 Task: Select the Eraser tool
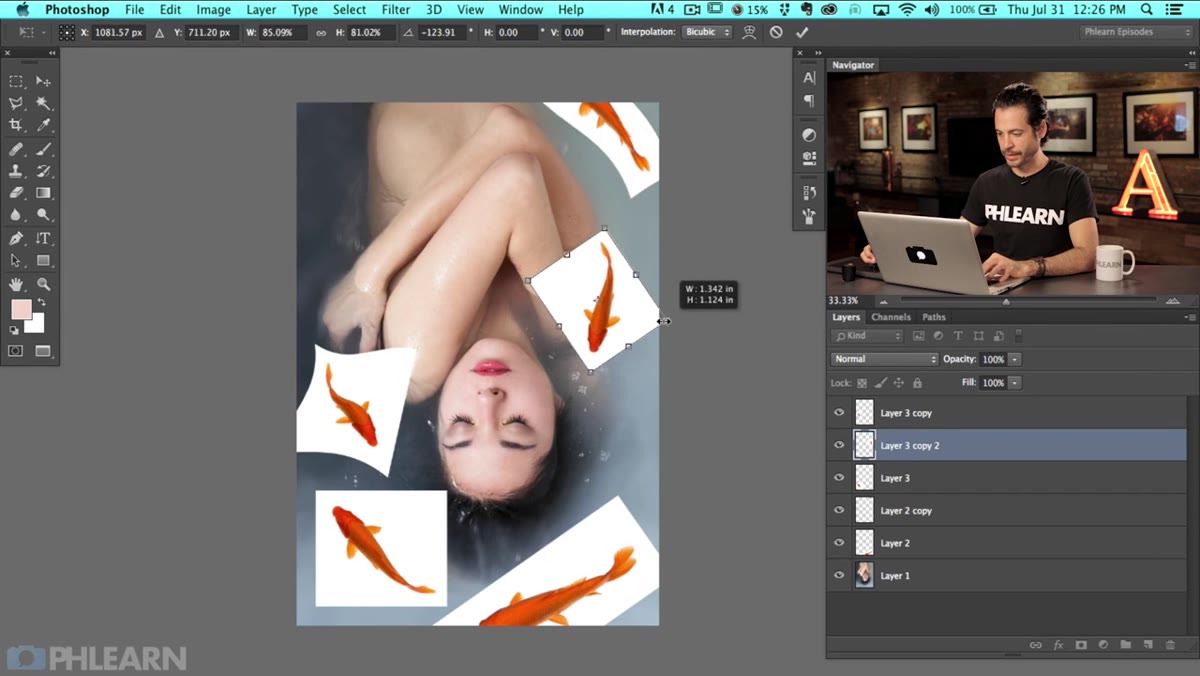pyautogui.click(x=16, y=193)
